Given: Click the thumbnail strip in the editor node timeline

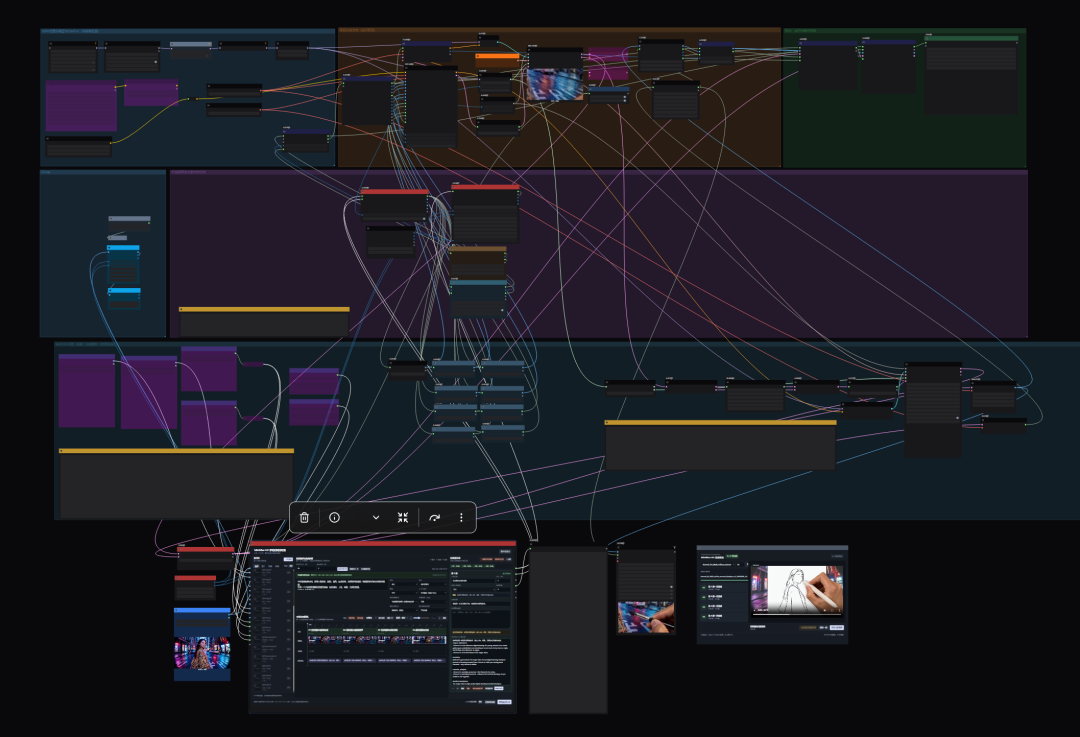Looking at the screenshot, I should coord(377,640).
